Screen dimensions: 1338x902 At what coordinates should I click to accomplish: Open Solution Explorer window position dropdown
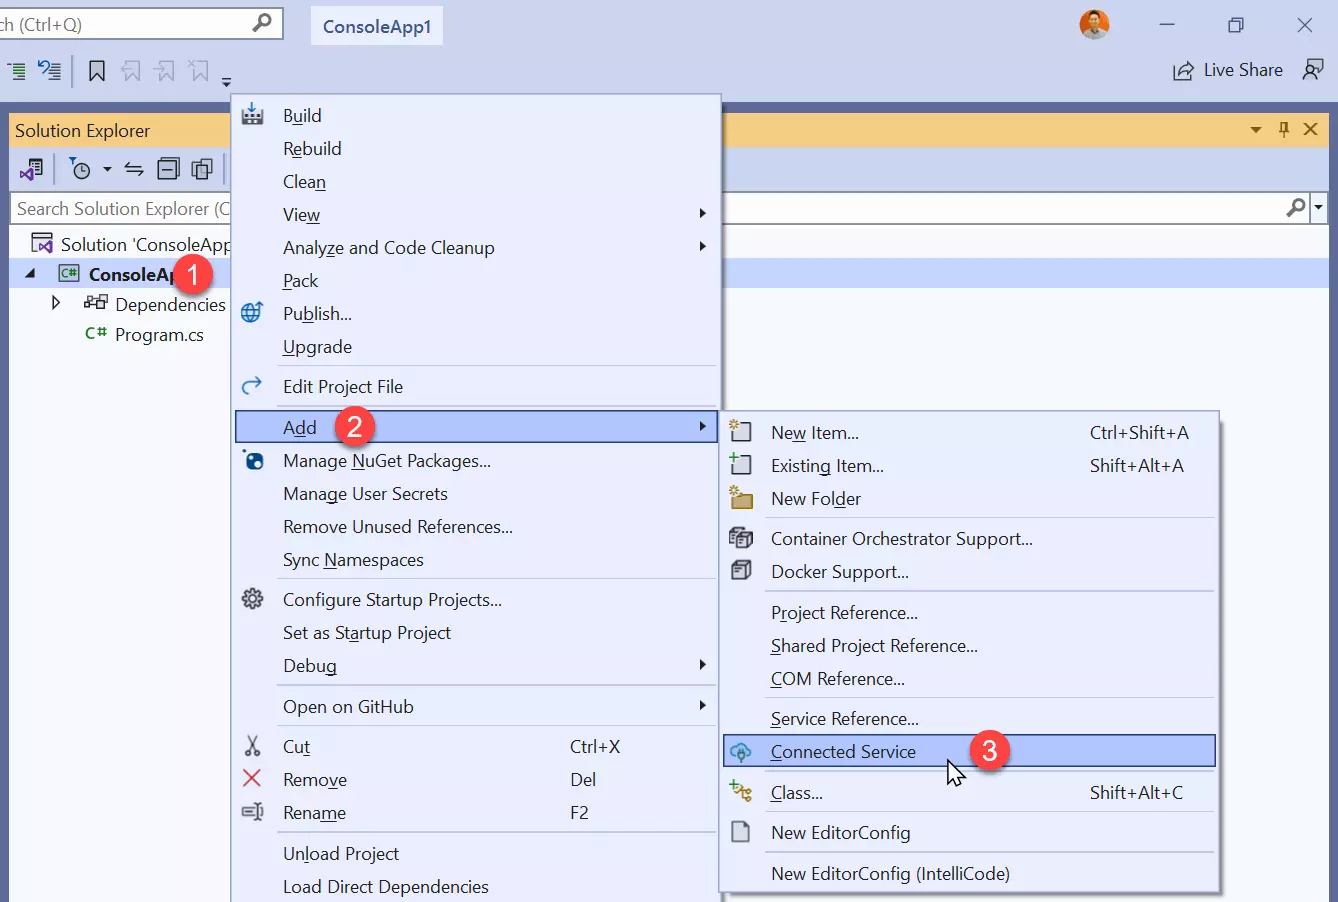pos(1256,130)
